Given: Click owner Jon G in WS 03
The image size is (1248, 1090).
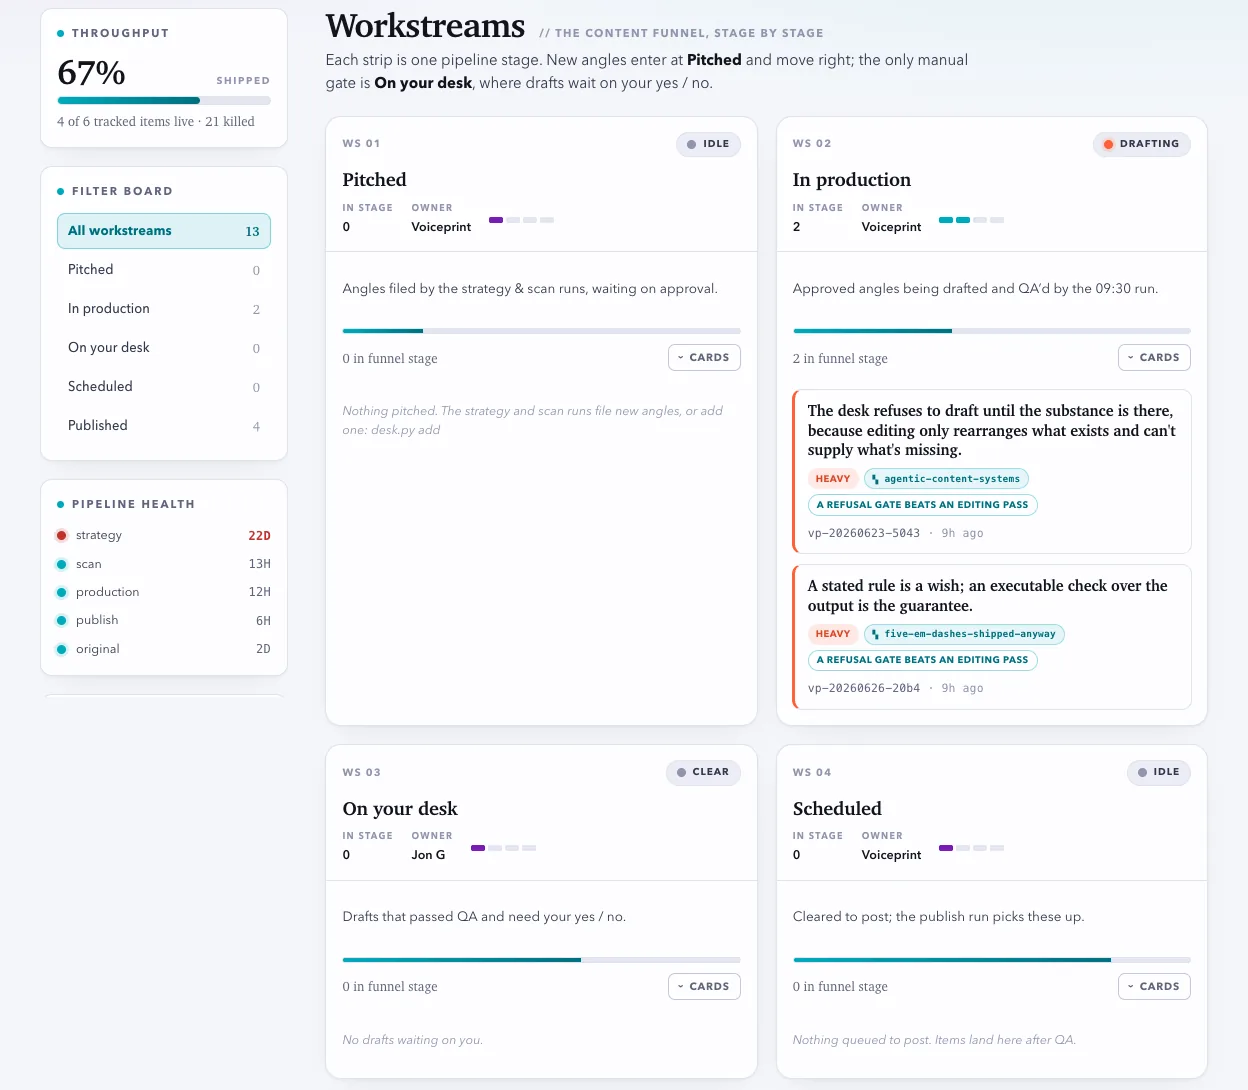Looking at the screenshot, I should tap(428, 856).
